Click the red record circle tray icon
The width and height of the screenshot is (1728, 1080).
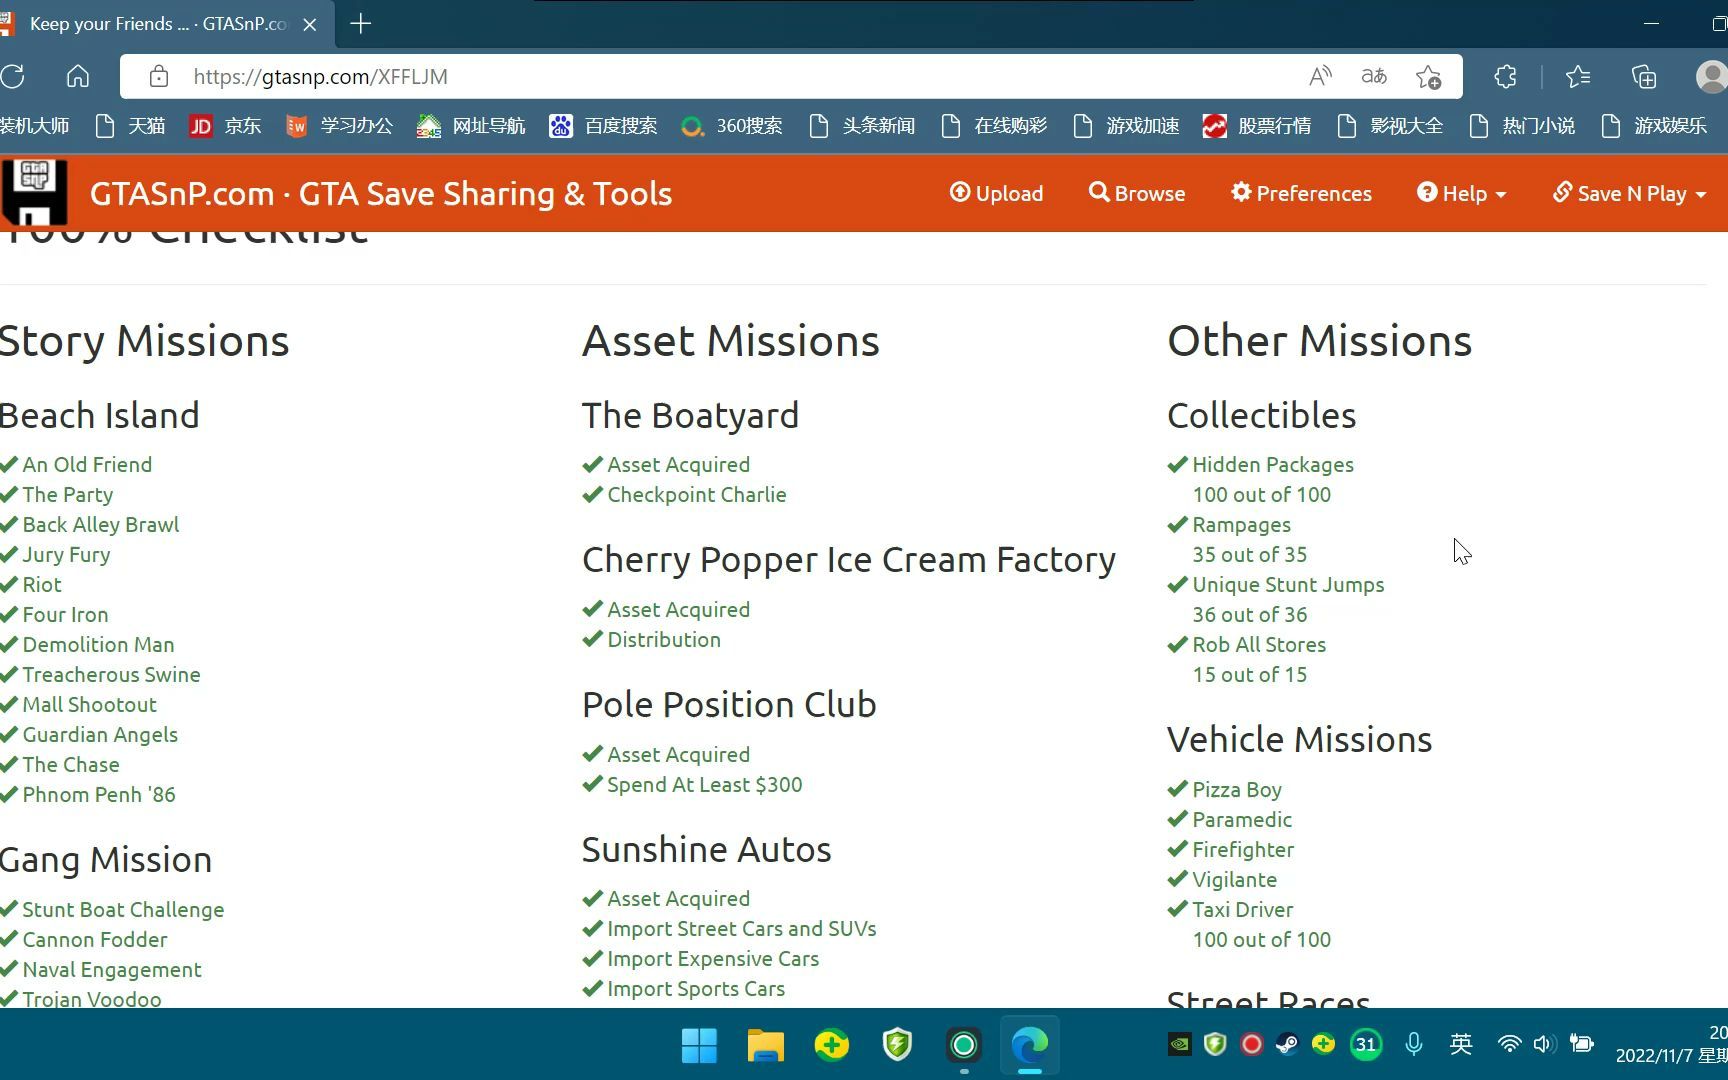[x=1251, y=1045]
